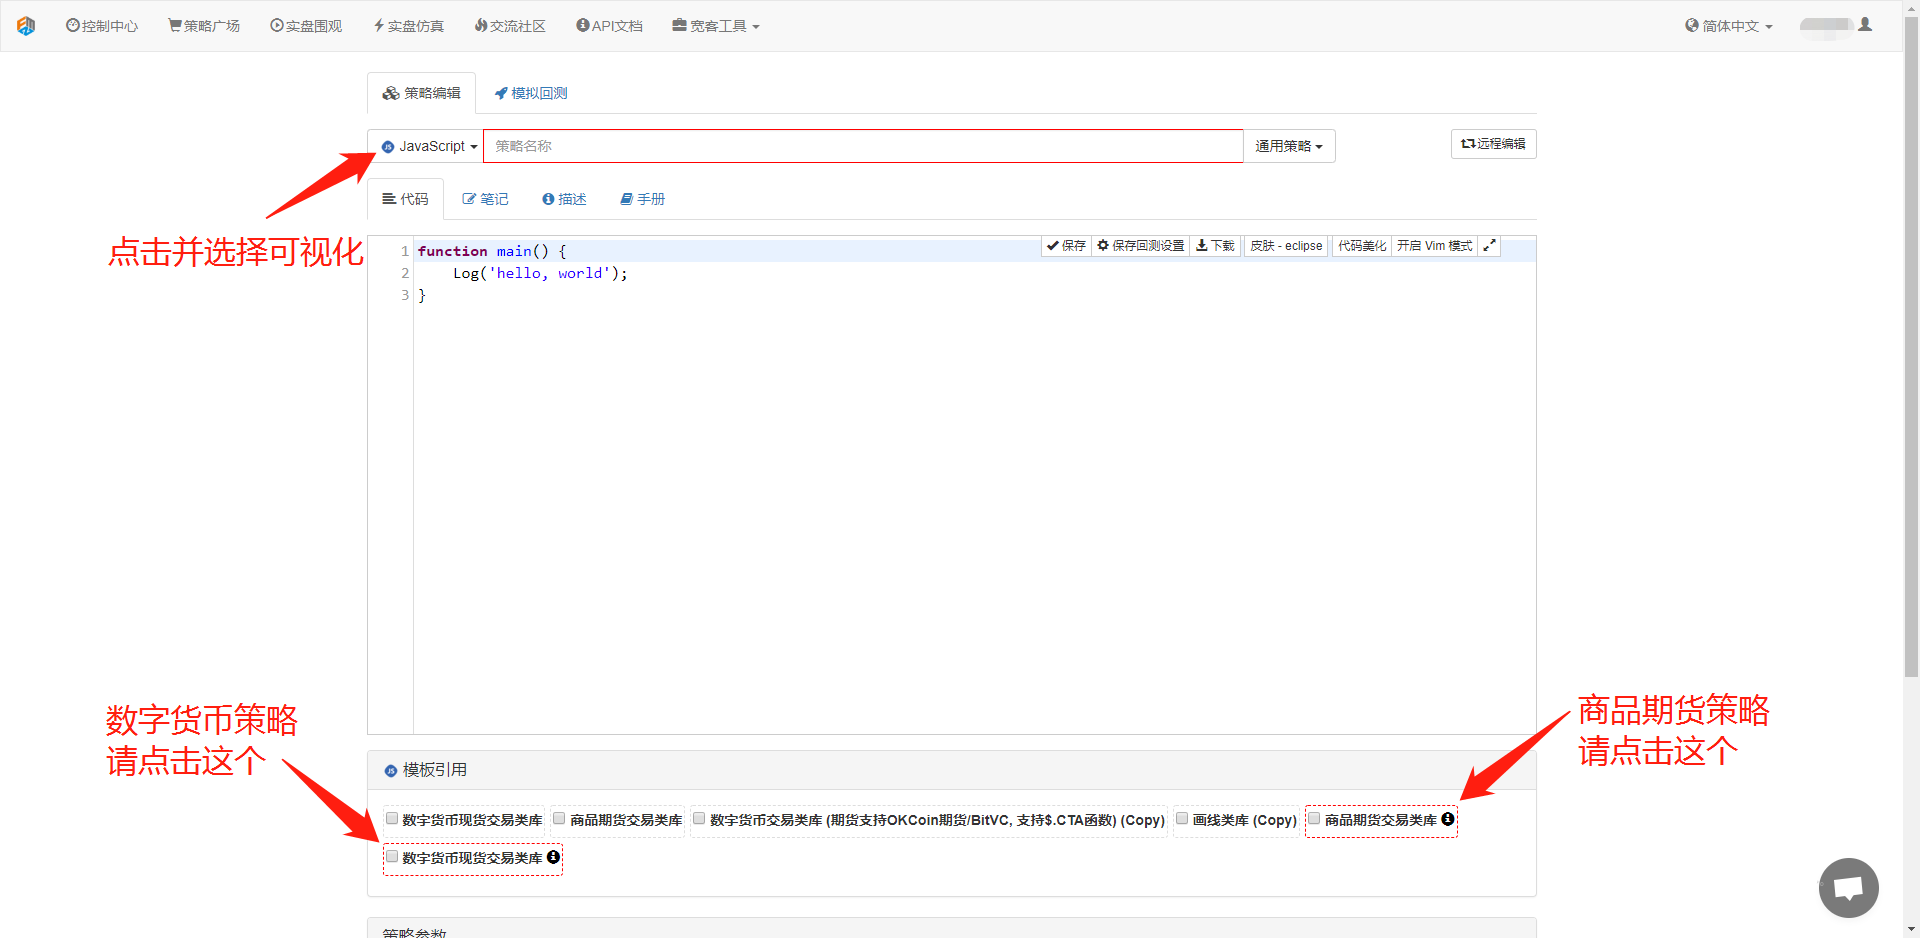Viewport: 1920px width, 938px height.
Task: Click the 策略名称 strategy name input field
Action: [862, 146]
